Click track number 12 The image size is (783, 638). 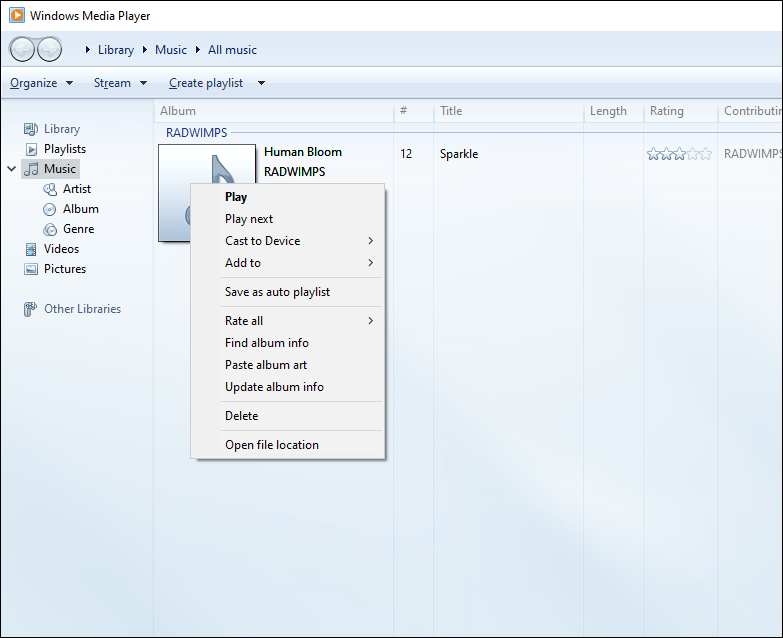point(406,154)
